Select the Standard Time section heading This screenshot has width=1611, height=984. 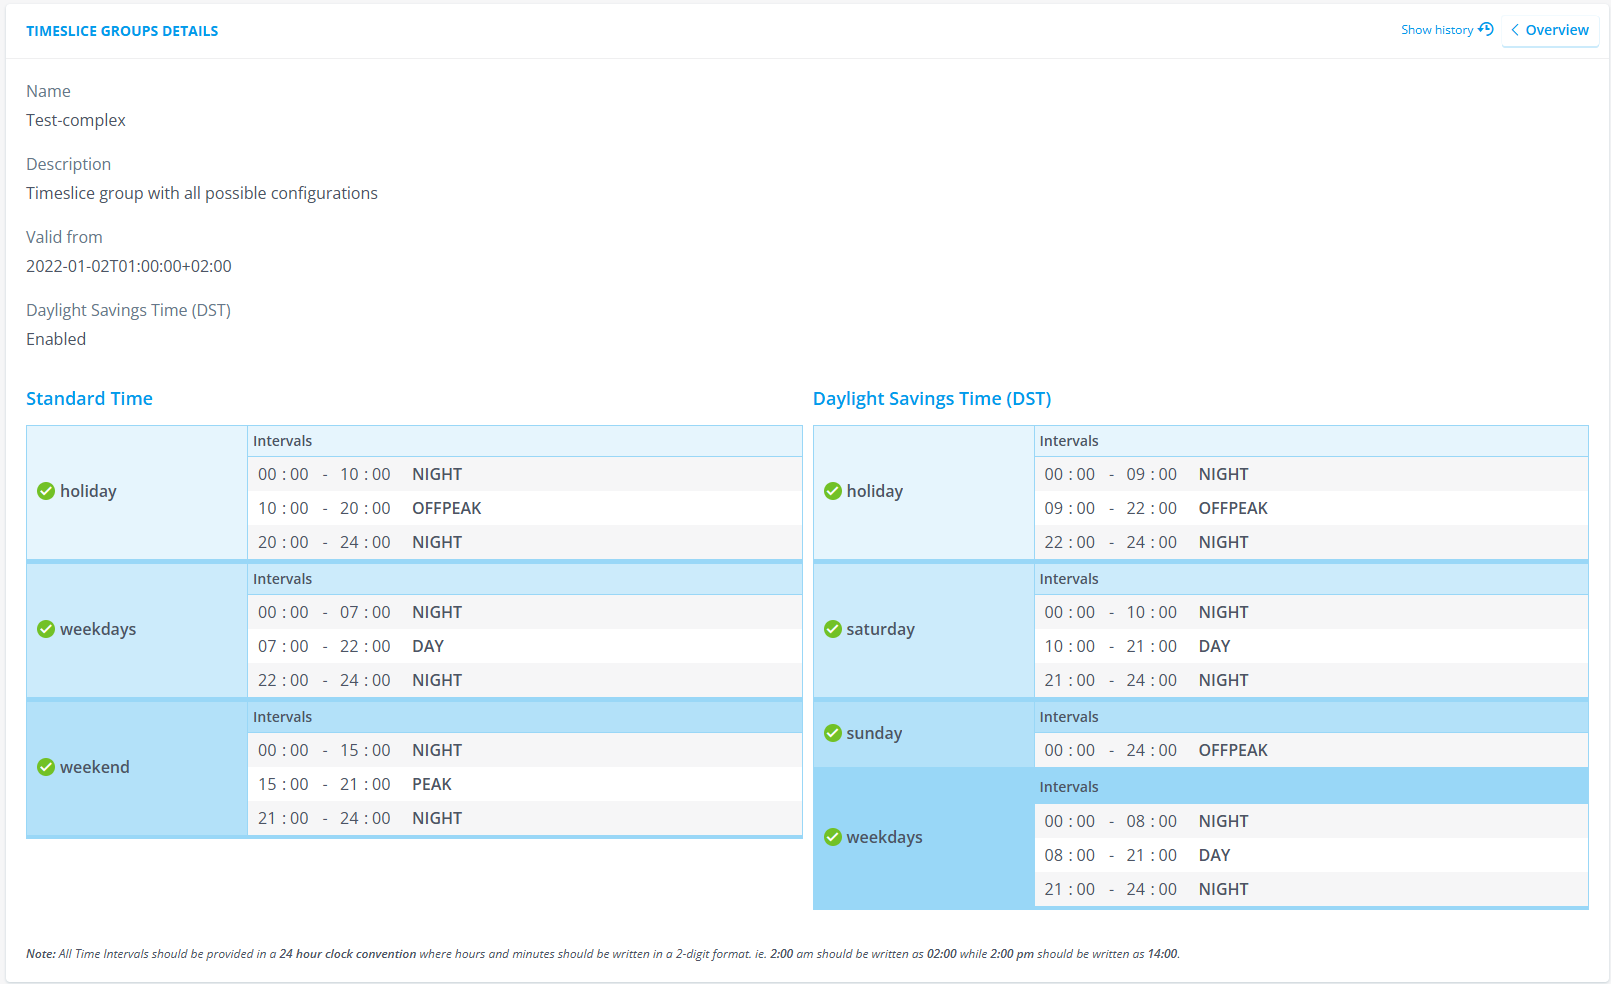click(x=89, y=398)
